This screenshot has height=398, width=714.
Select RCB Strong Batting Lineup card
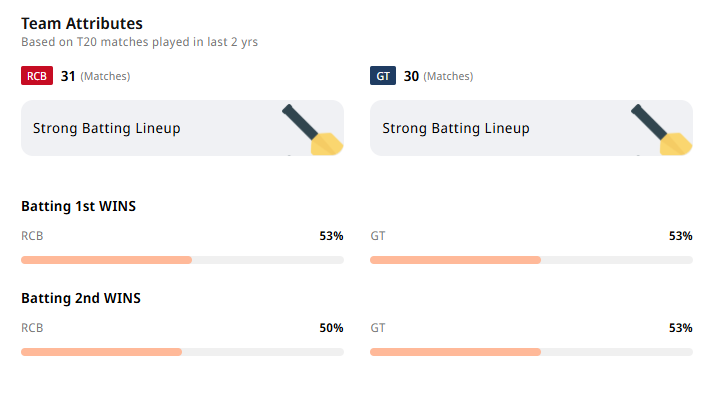182,128
